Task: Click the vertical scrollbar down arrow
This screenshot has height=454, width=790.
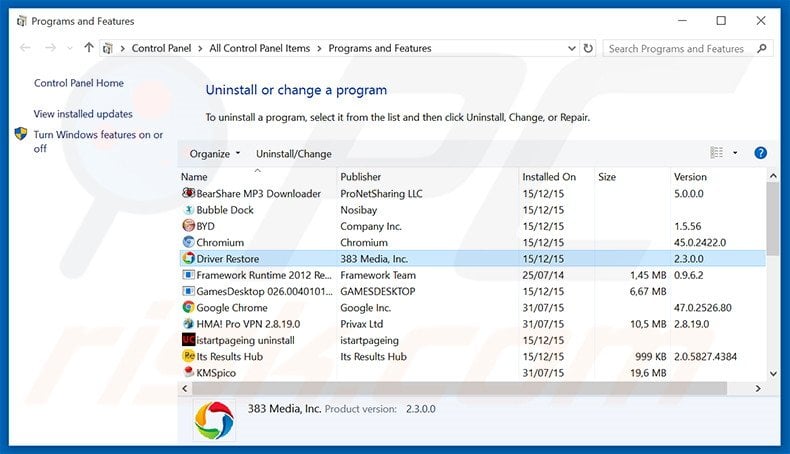Action: (773, 373)
